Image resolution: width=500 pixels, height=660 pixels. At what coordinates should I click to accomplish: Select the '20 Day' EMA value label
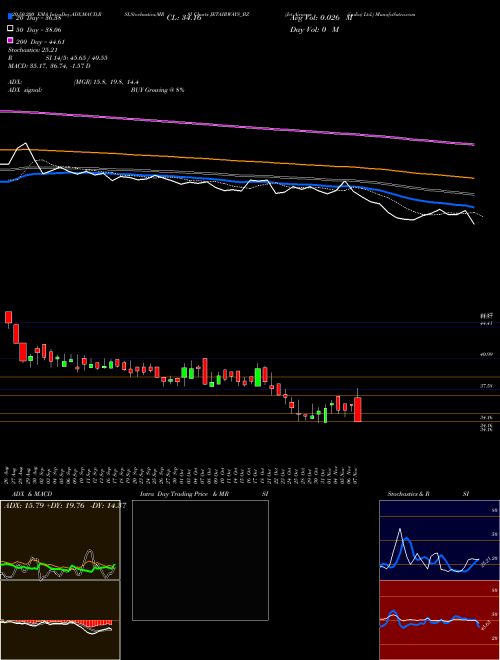tap(39, 18)
